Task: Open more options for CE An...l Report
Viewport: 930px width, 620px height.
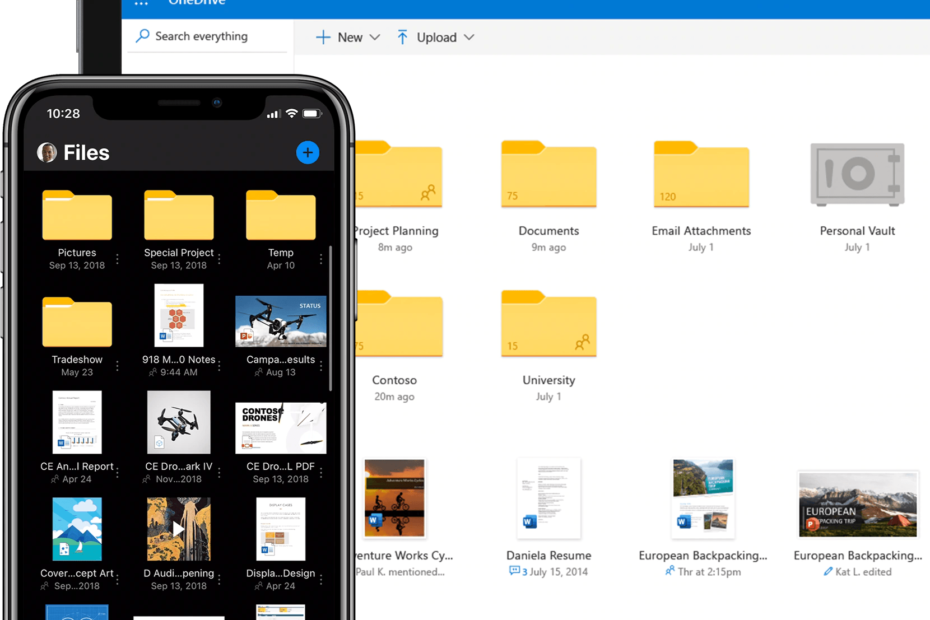Action: (117, 473)
